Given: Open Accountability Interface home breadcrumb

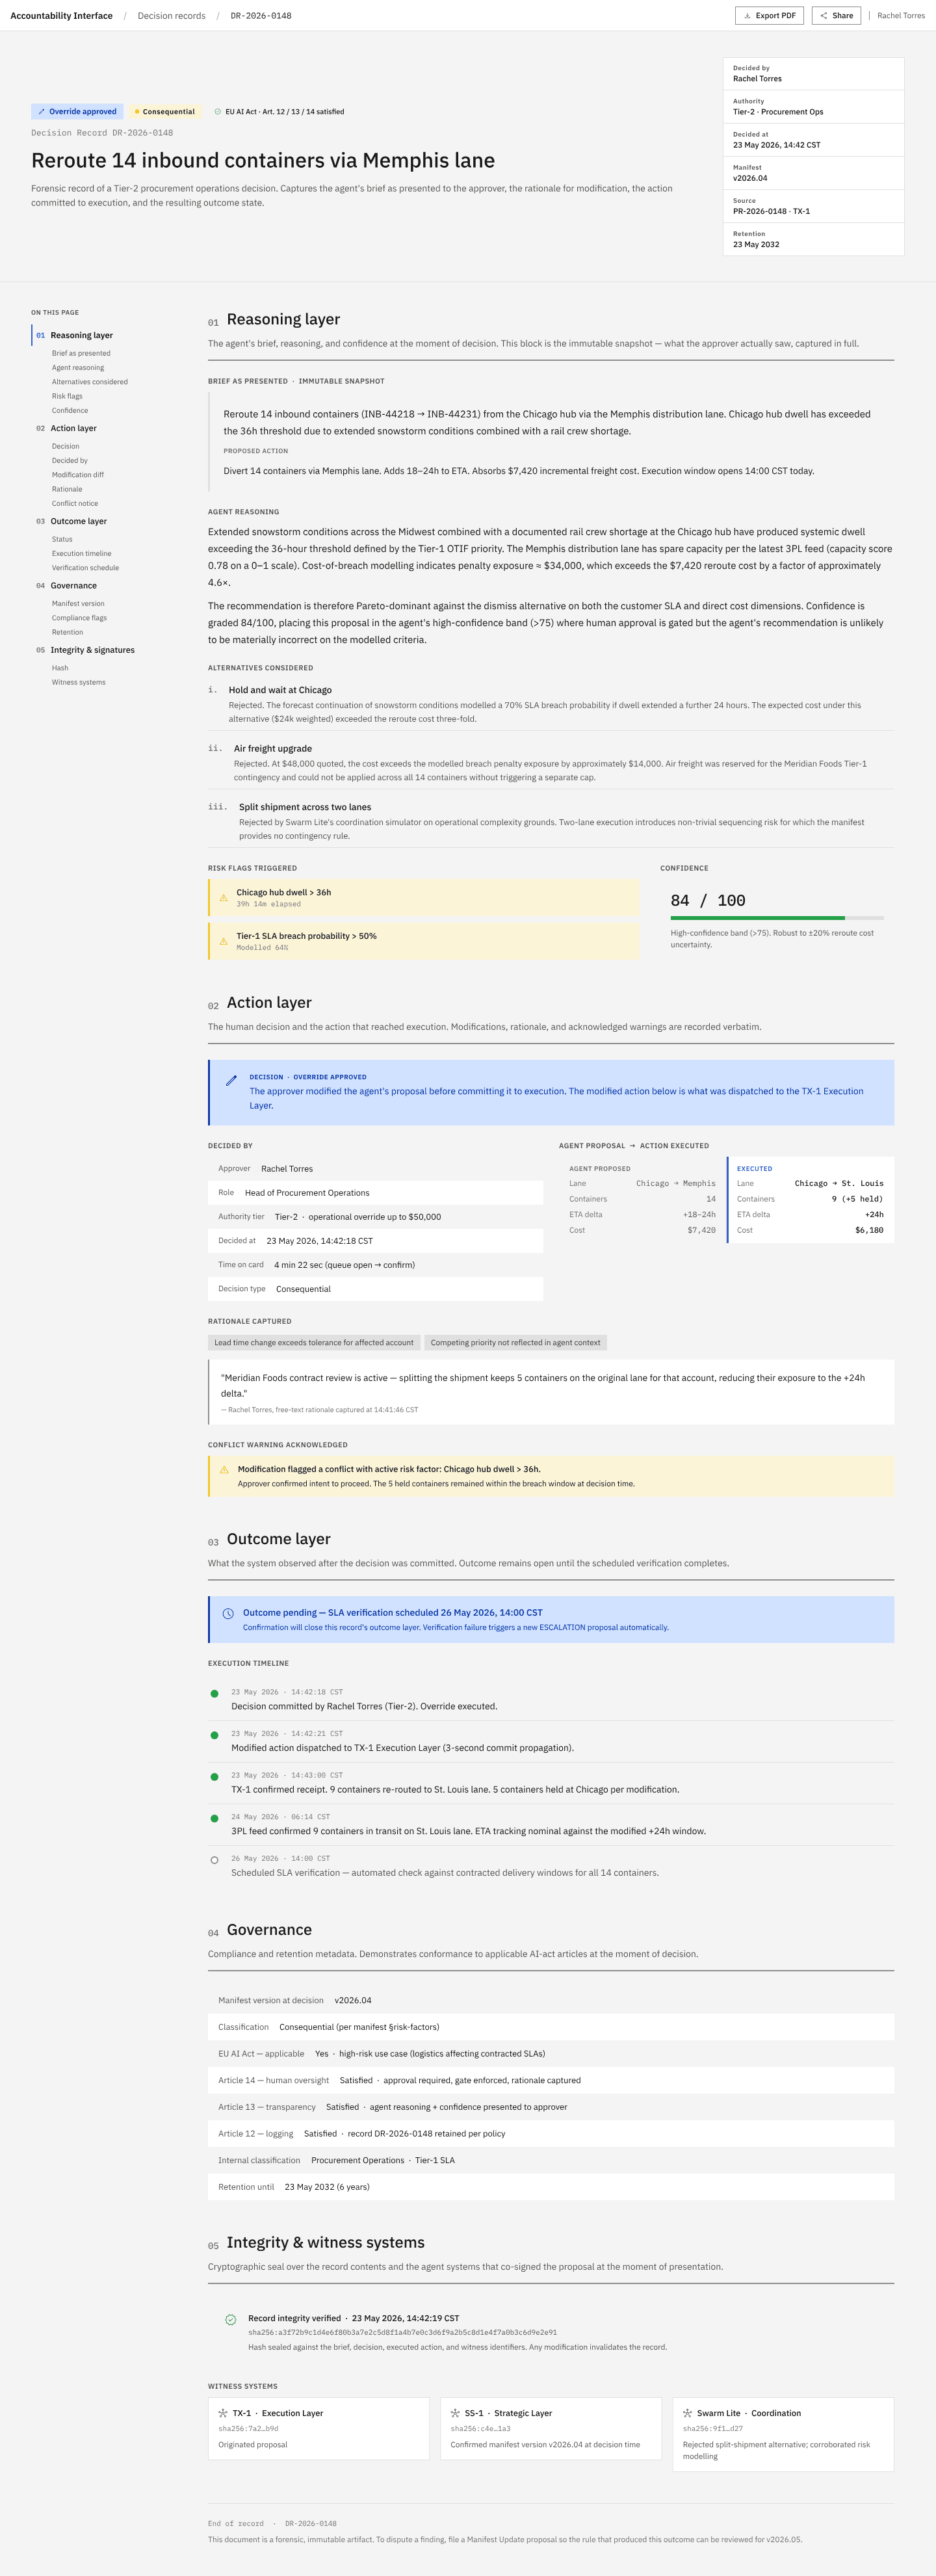Looking at the screenshot, I should pos(61,16).
